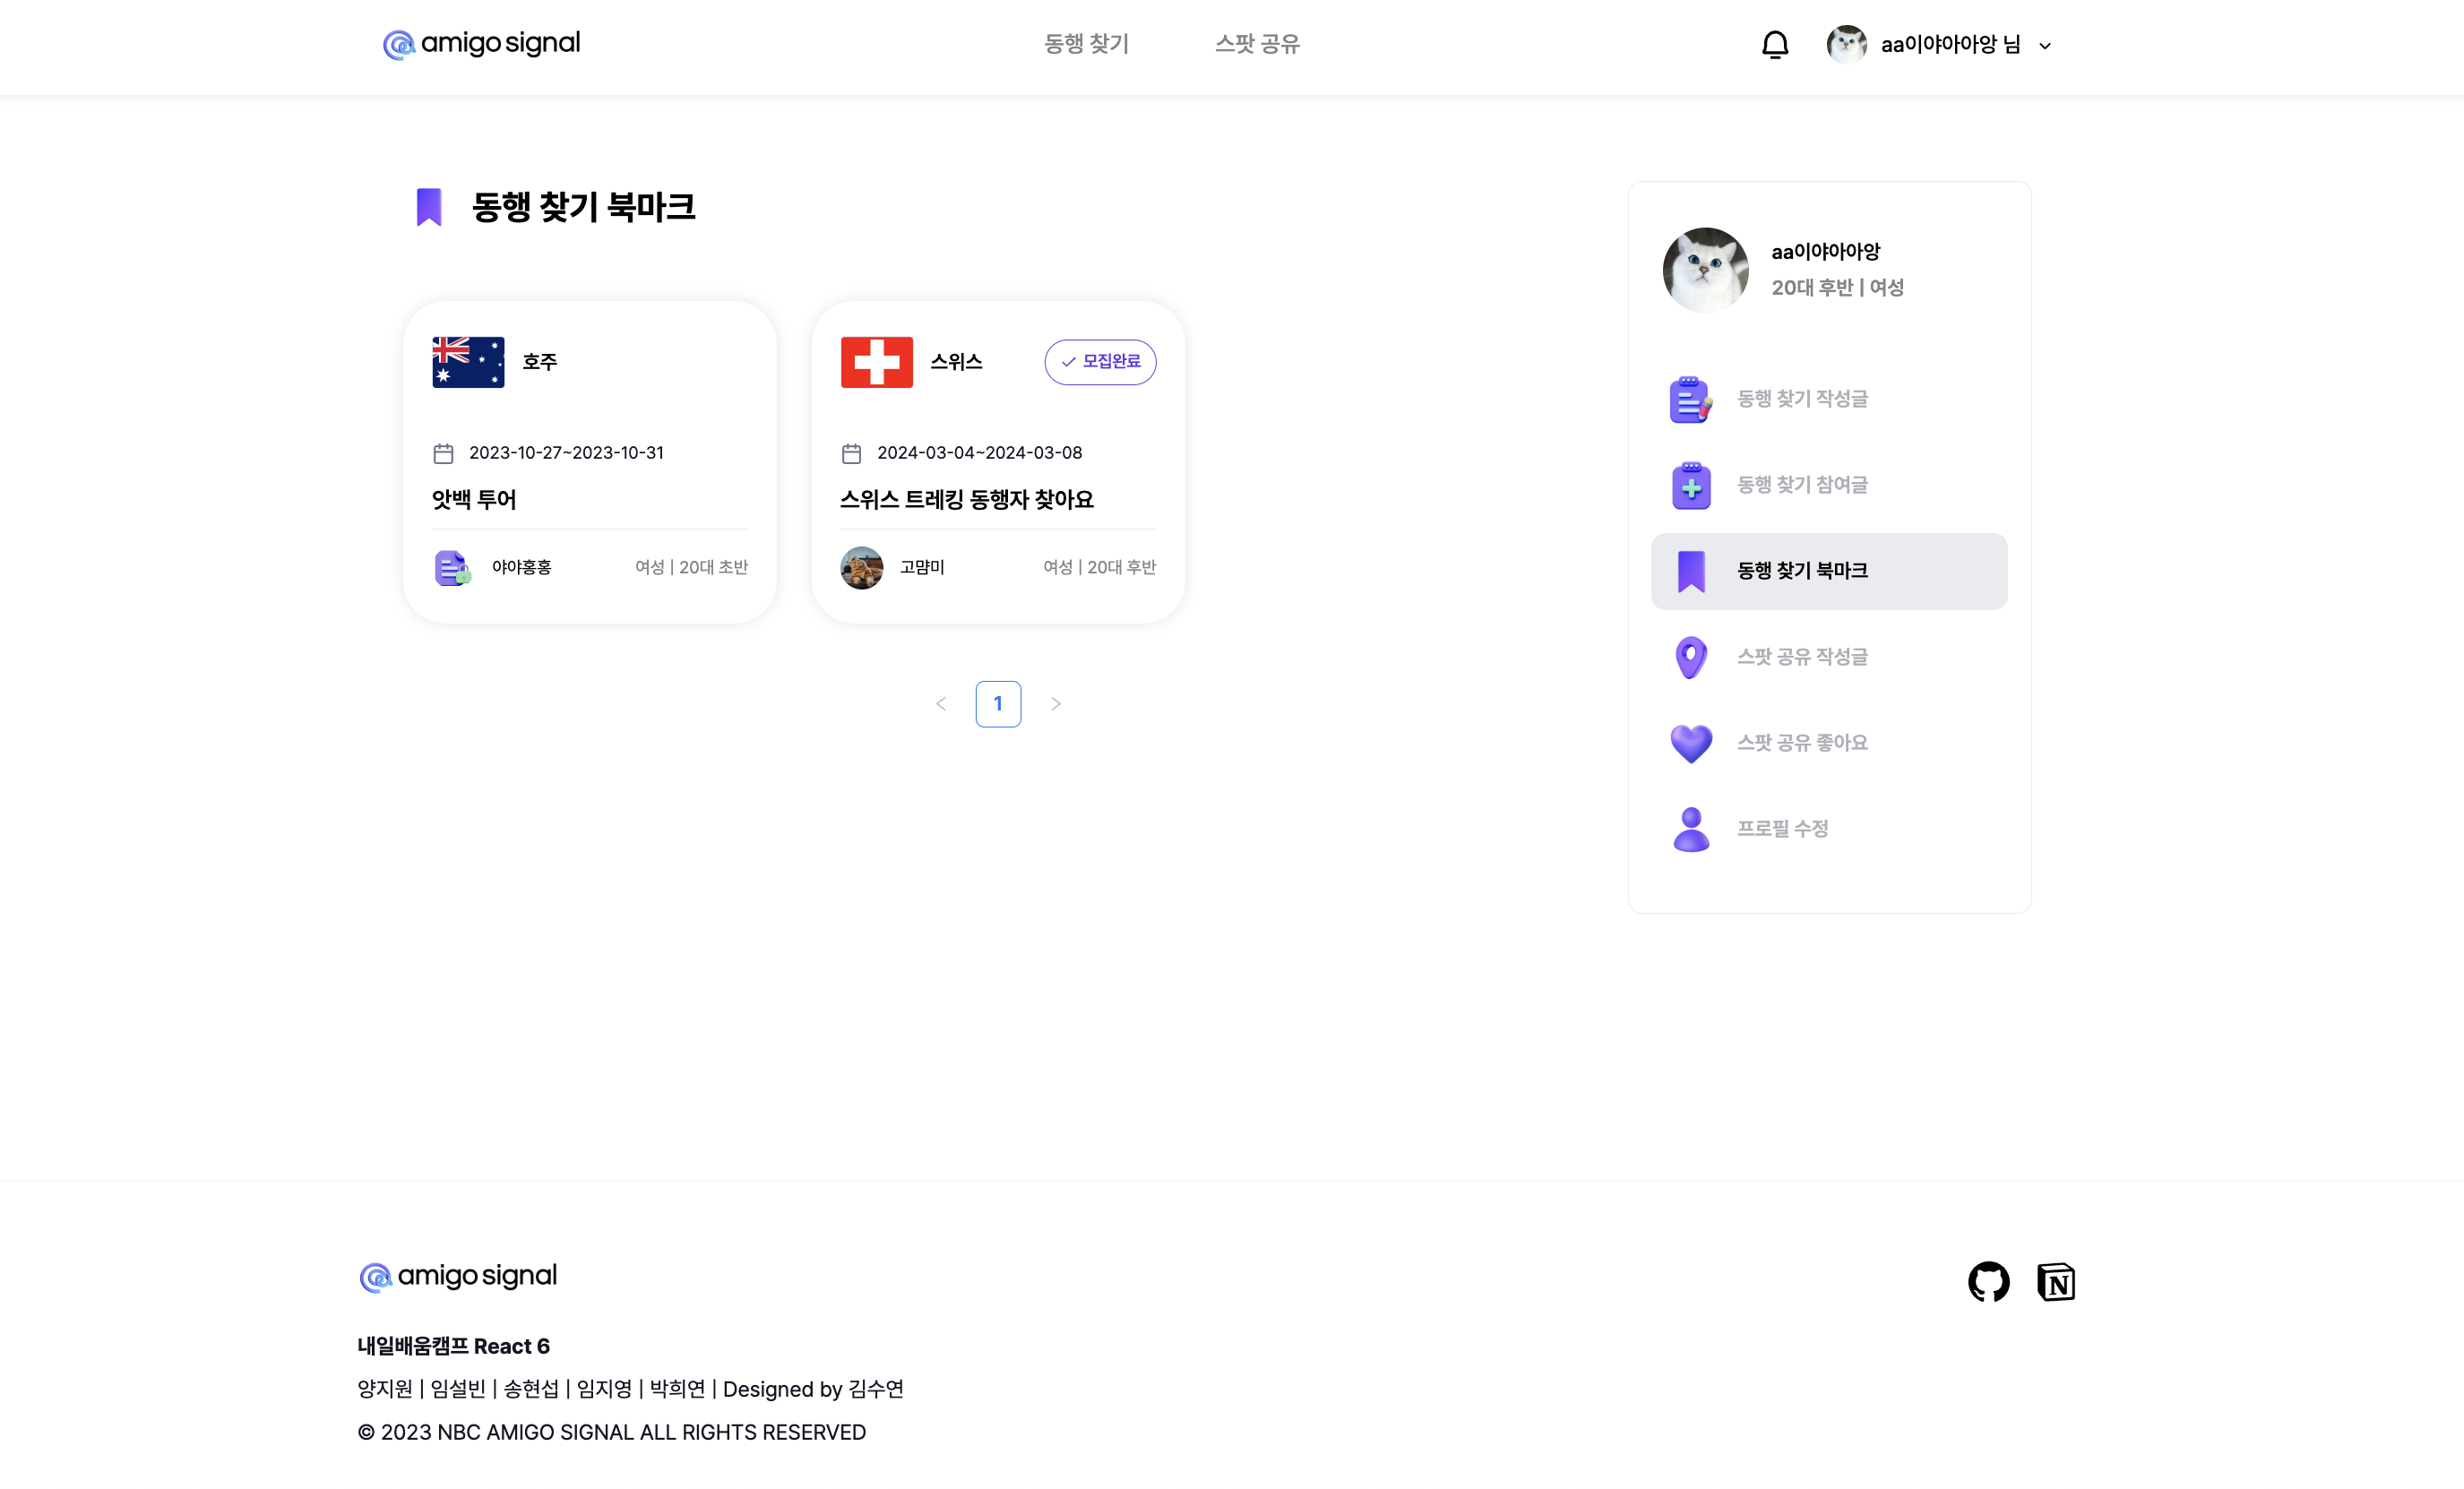
Task: Open the 동행 찾기 menu in the header
Action: 1085,44
